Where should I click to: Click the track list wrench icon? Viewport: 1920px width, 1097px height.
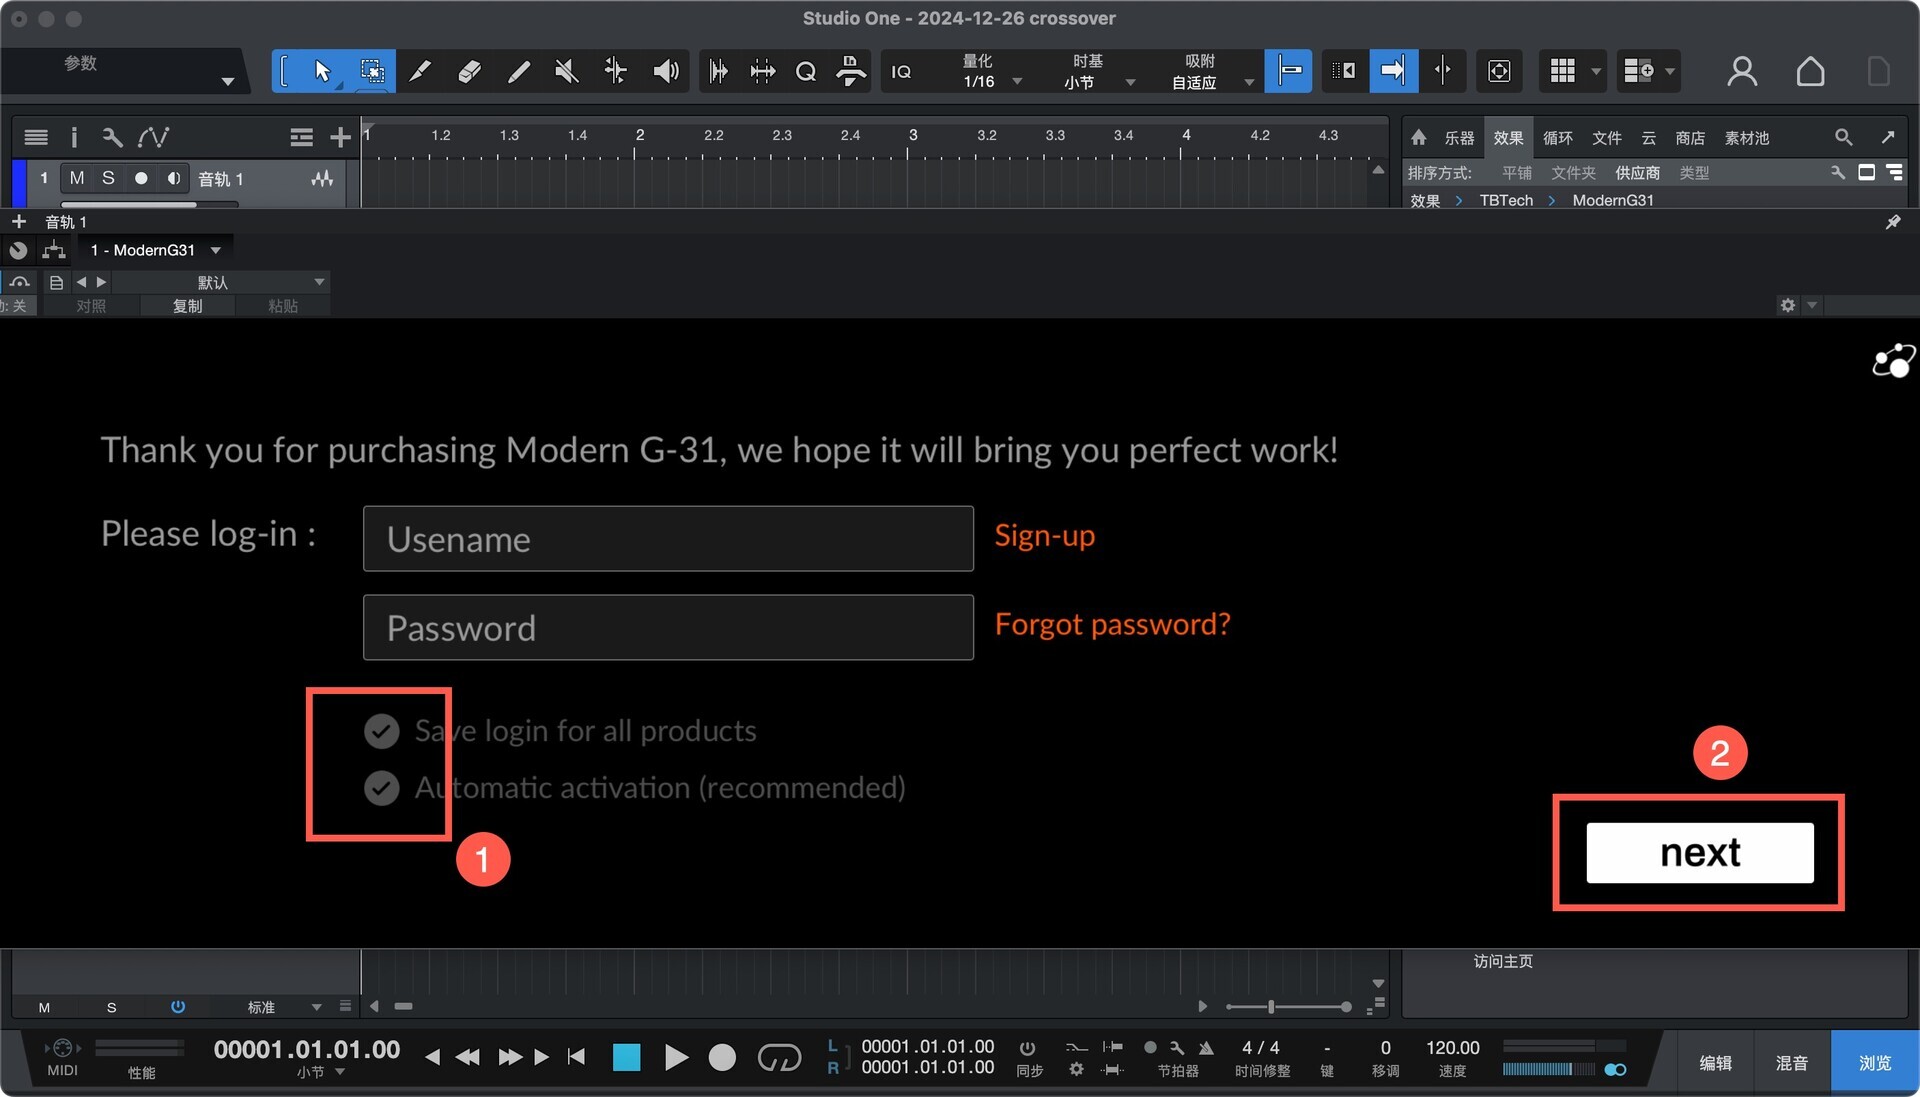112,137
